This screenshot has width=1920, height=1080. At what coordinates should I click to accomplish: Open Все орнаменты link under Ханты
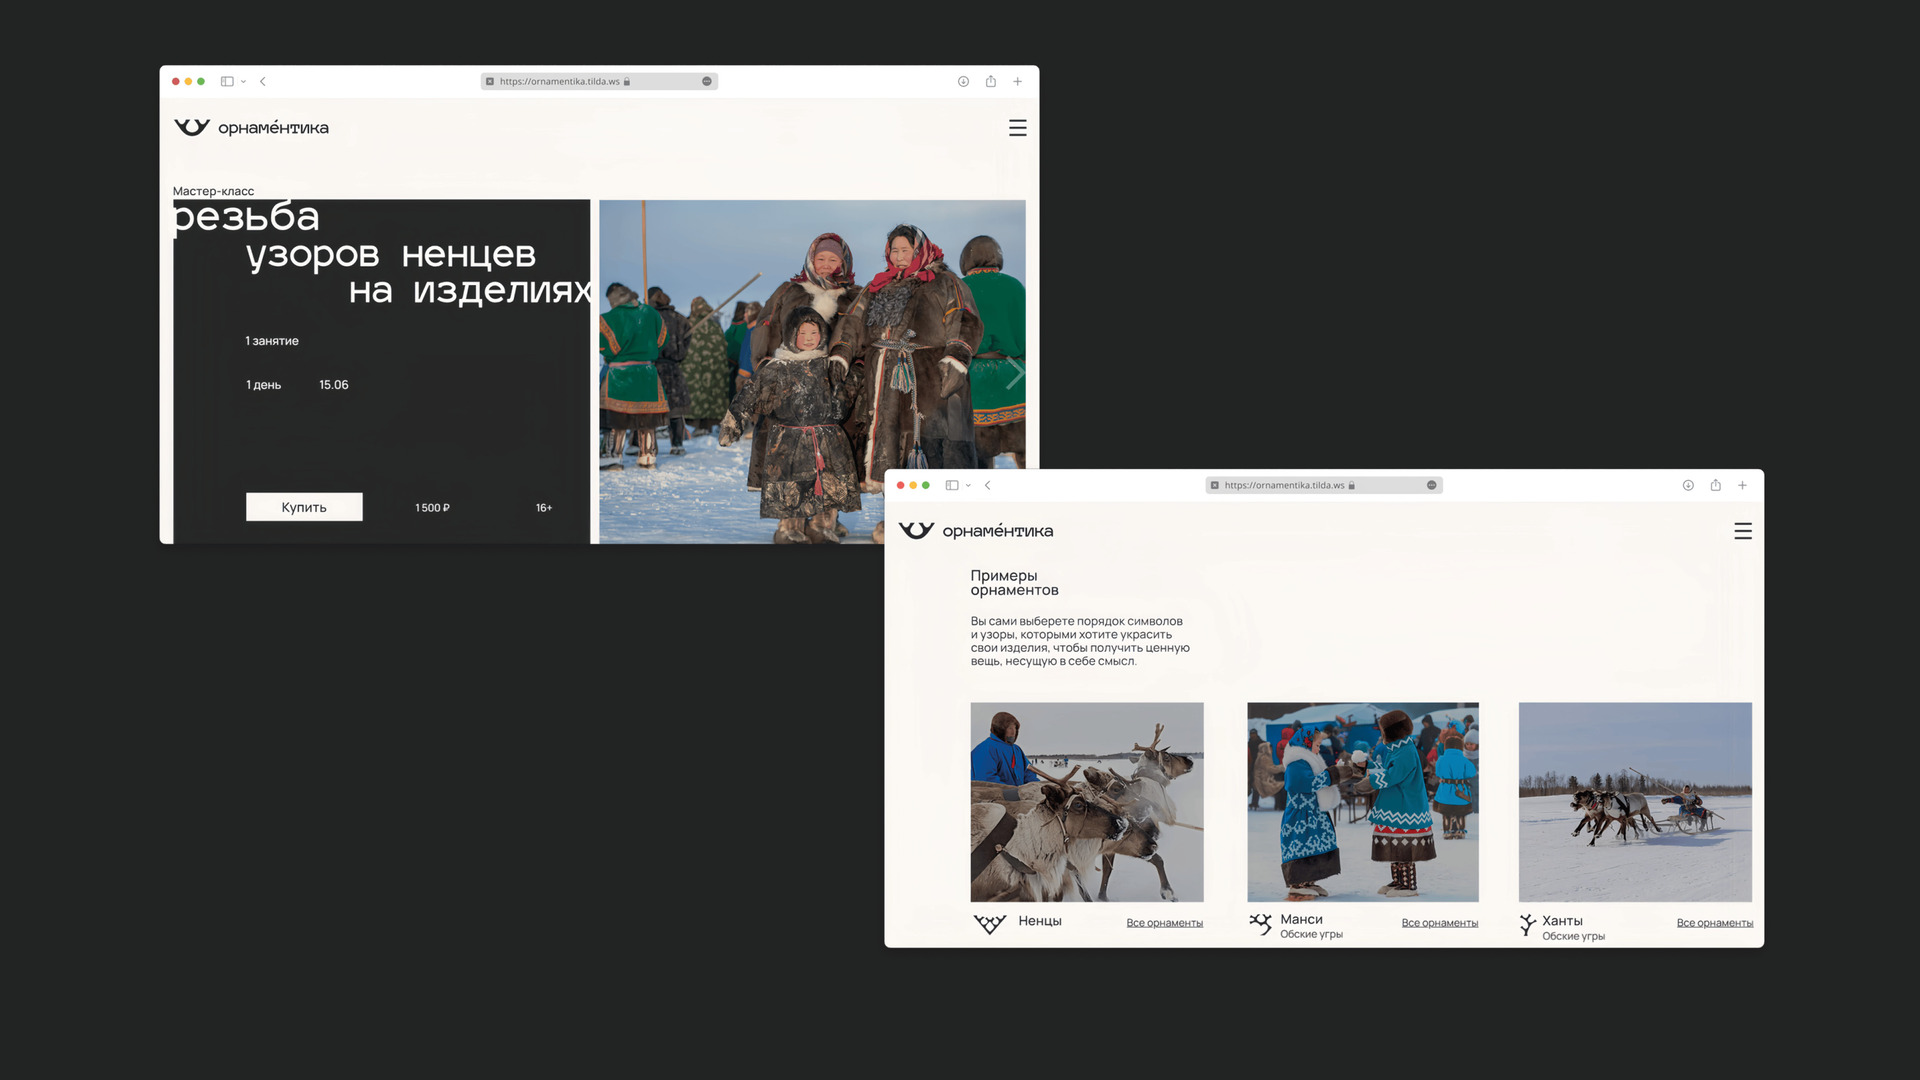1714,923
